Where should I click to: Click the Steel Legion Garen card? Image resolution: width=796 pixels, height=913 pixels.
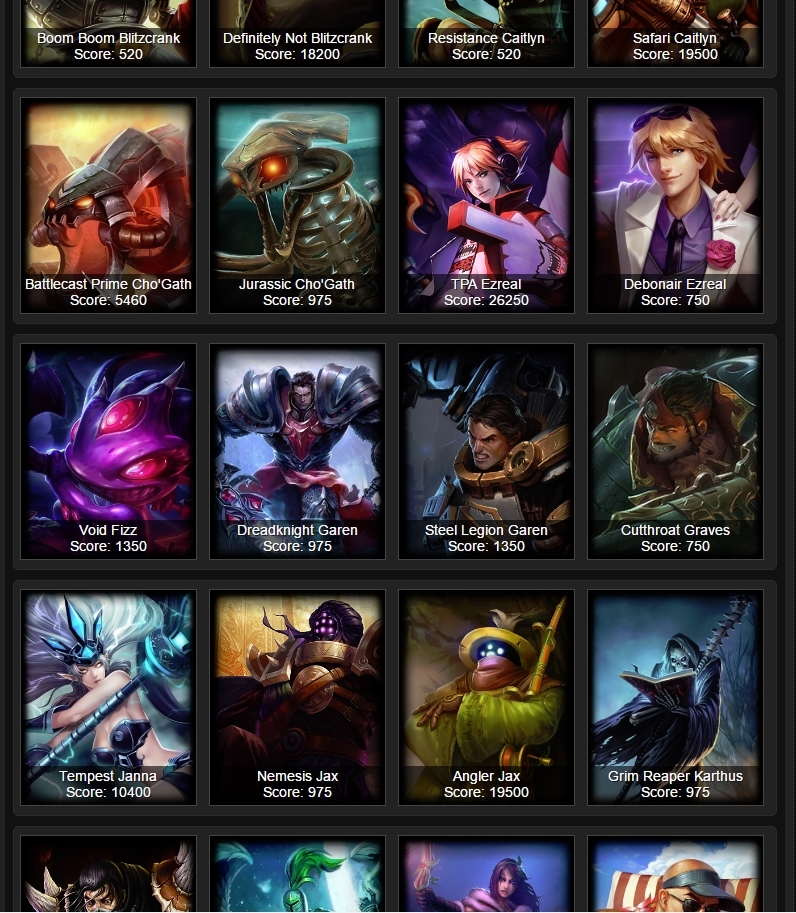point(486,451)
